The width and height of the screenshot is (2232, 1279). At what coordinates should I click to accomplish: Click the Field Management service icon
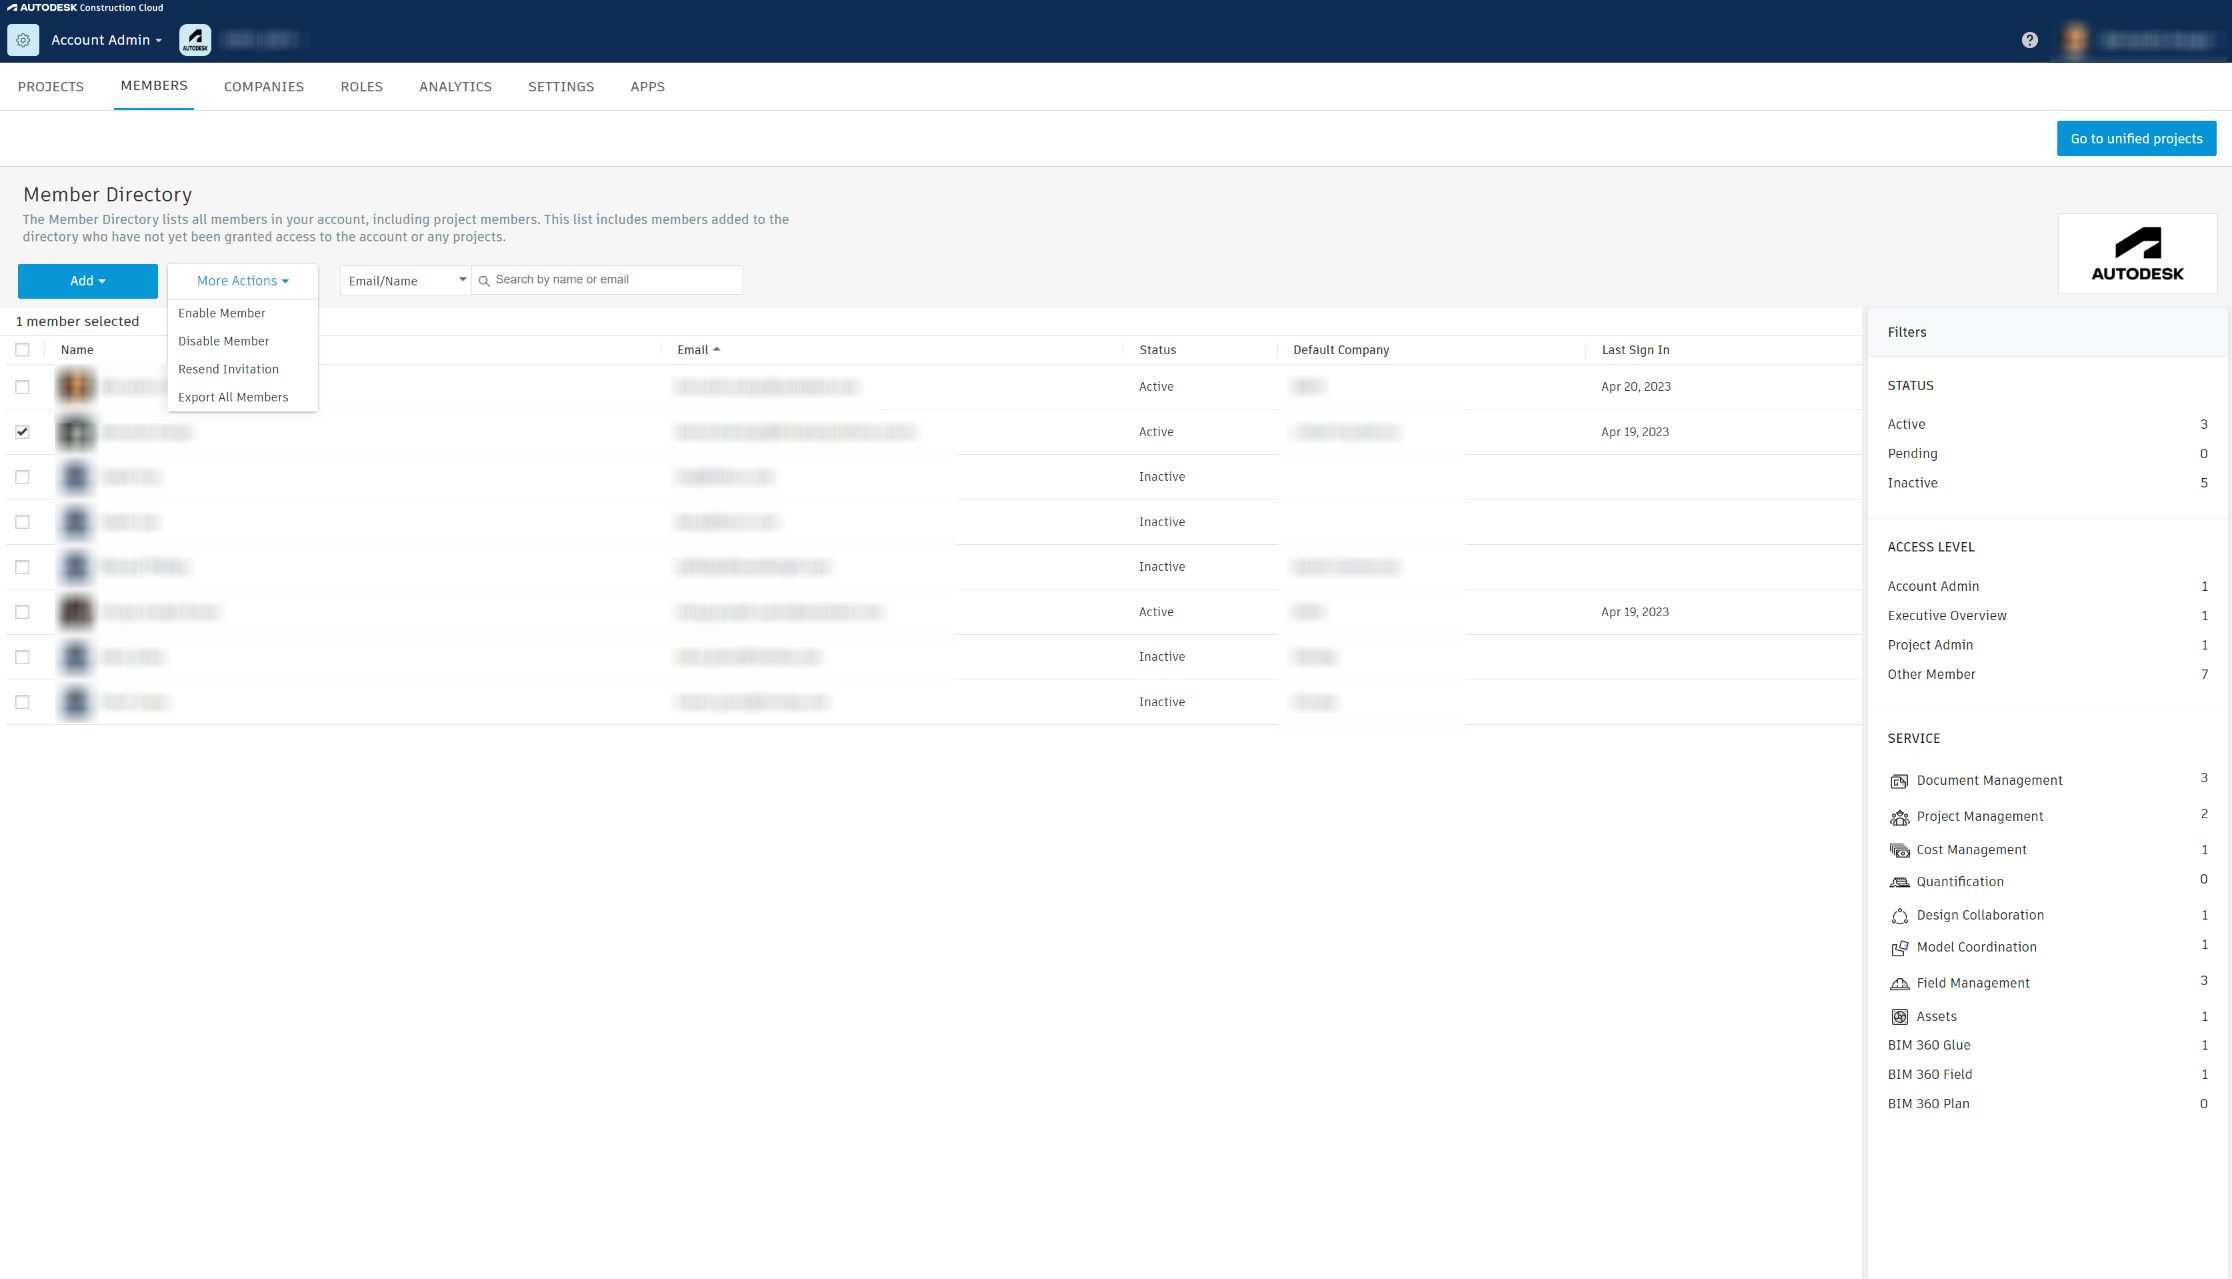1900,983
